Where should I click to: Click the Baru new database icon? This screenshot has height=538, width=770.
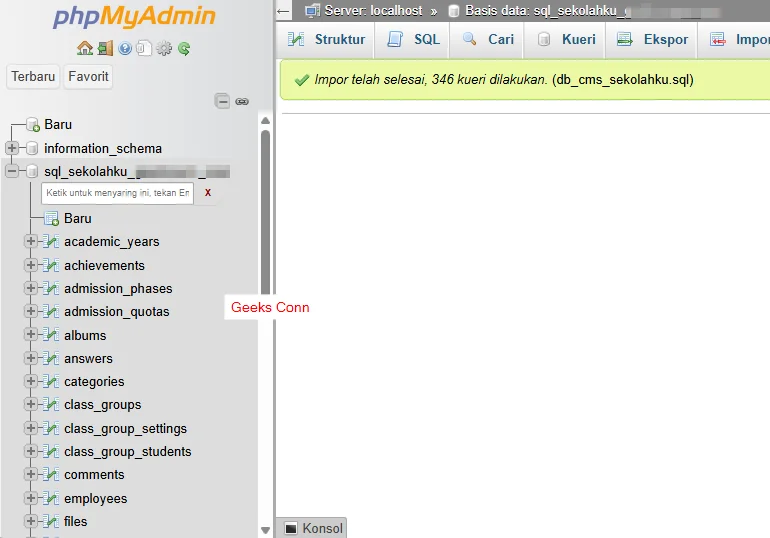pos(33,125)
